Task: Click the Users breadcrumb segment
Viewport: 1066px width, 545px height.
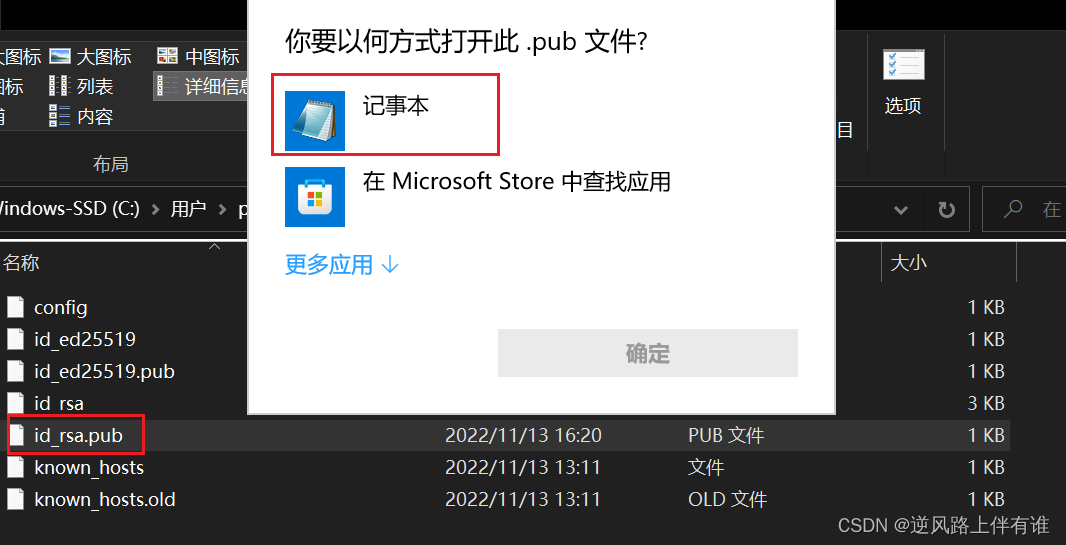Action: click(188, 209)
